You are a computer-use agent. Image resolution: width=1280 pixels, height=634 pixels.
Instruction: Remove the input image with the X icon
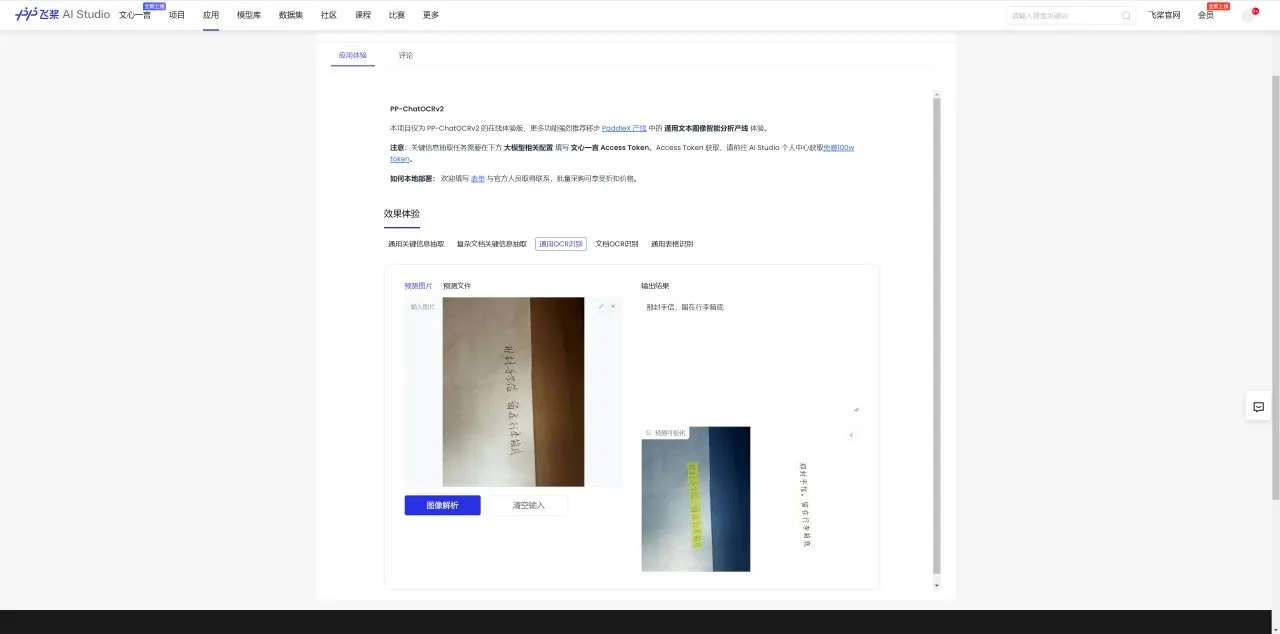click(613, 306)
